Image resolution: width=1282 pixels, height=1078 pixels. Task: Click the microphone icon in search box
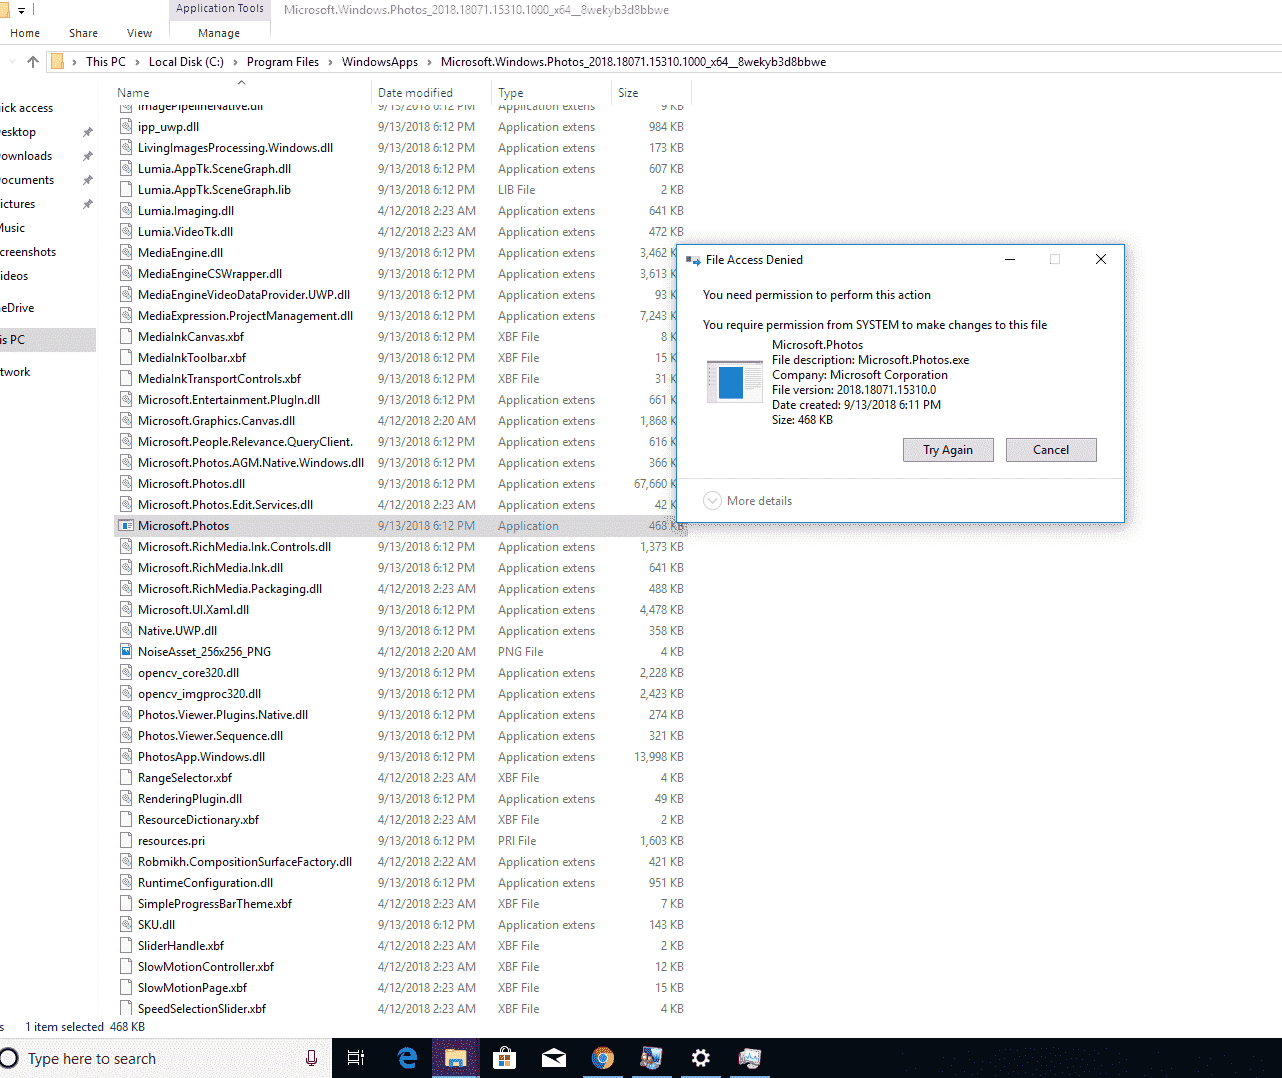coord(311,1058)
